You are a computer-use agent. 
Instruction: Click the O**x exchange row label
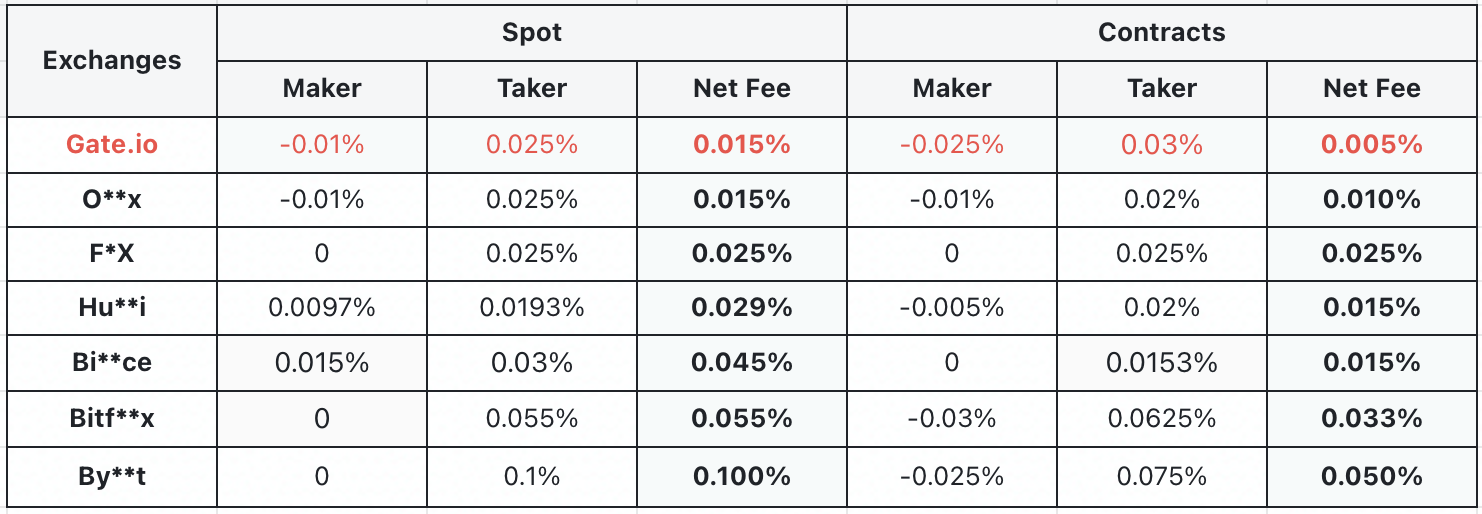point(112,199)
